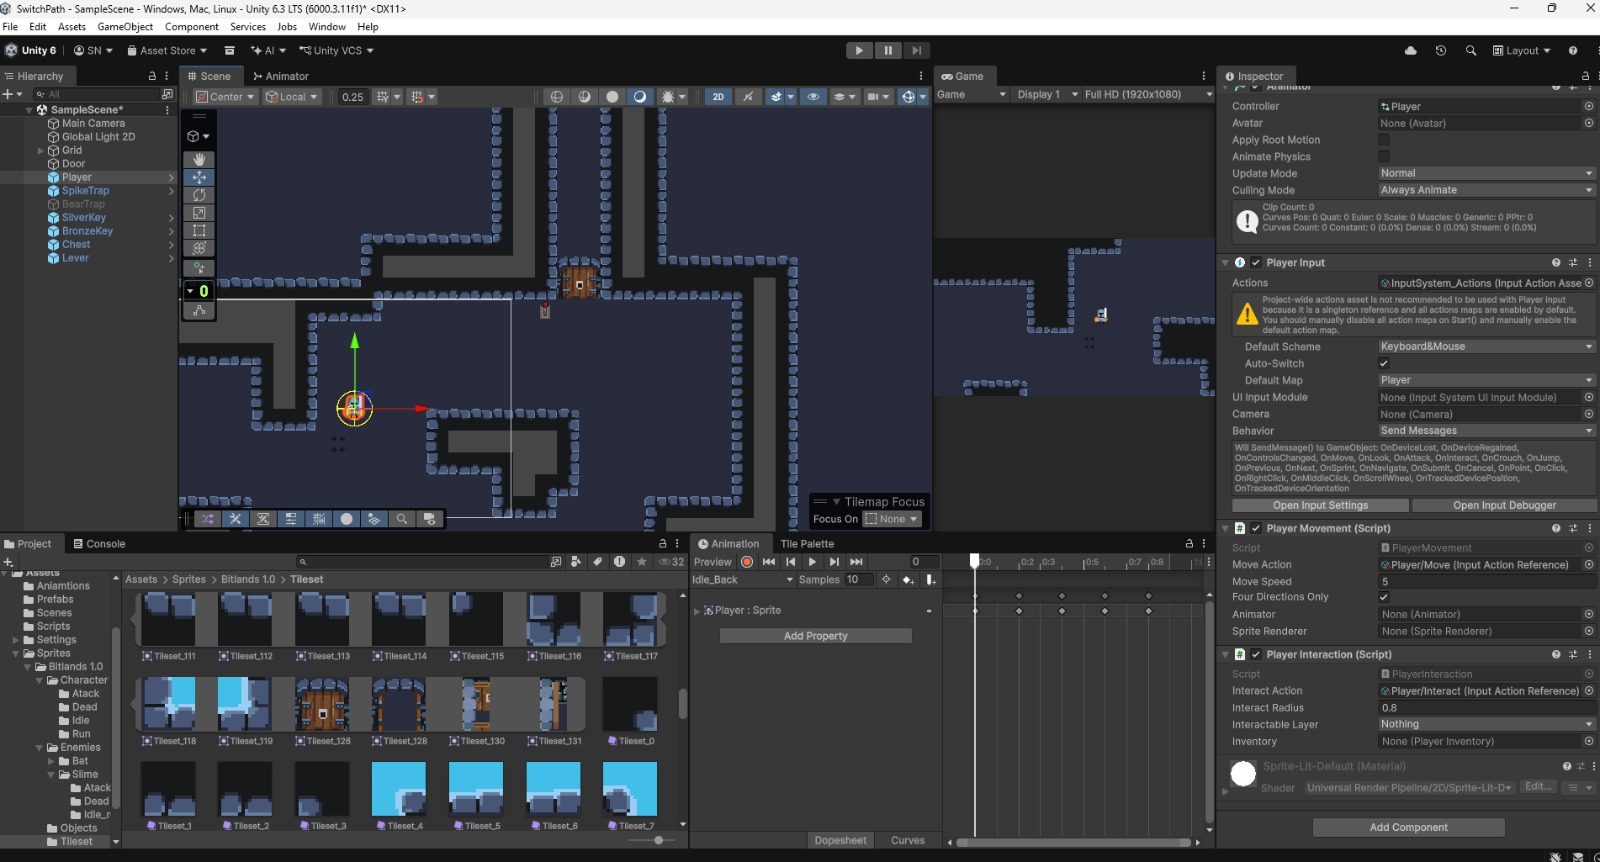The image size is (1600, 862).
Task: Adjust the Project thumbnail size slider
Action: click(x=657, y=841)
